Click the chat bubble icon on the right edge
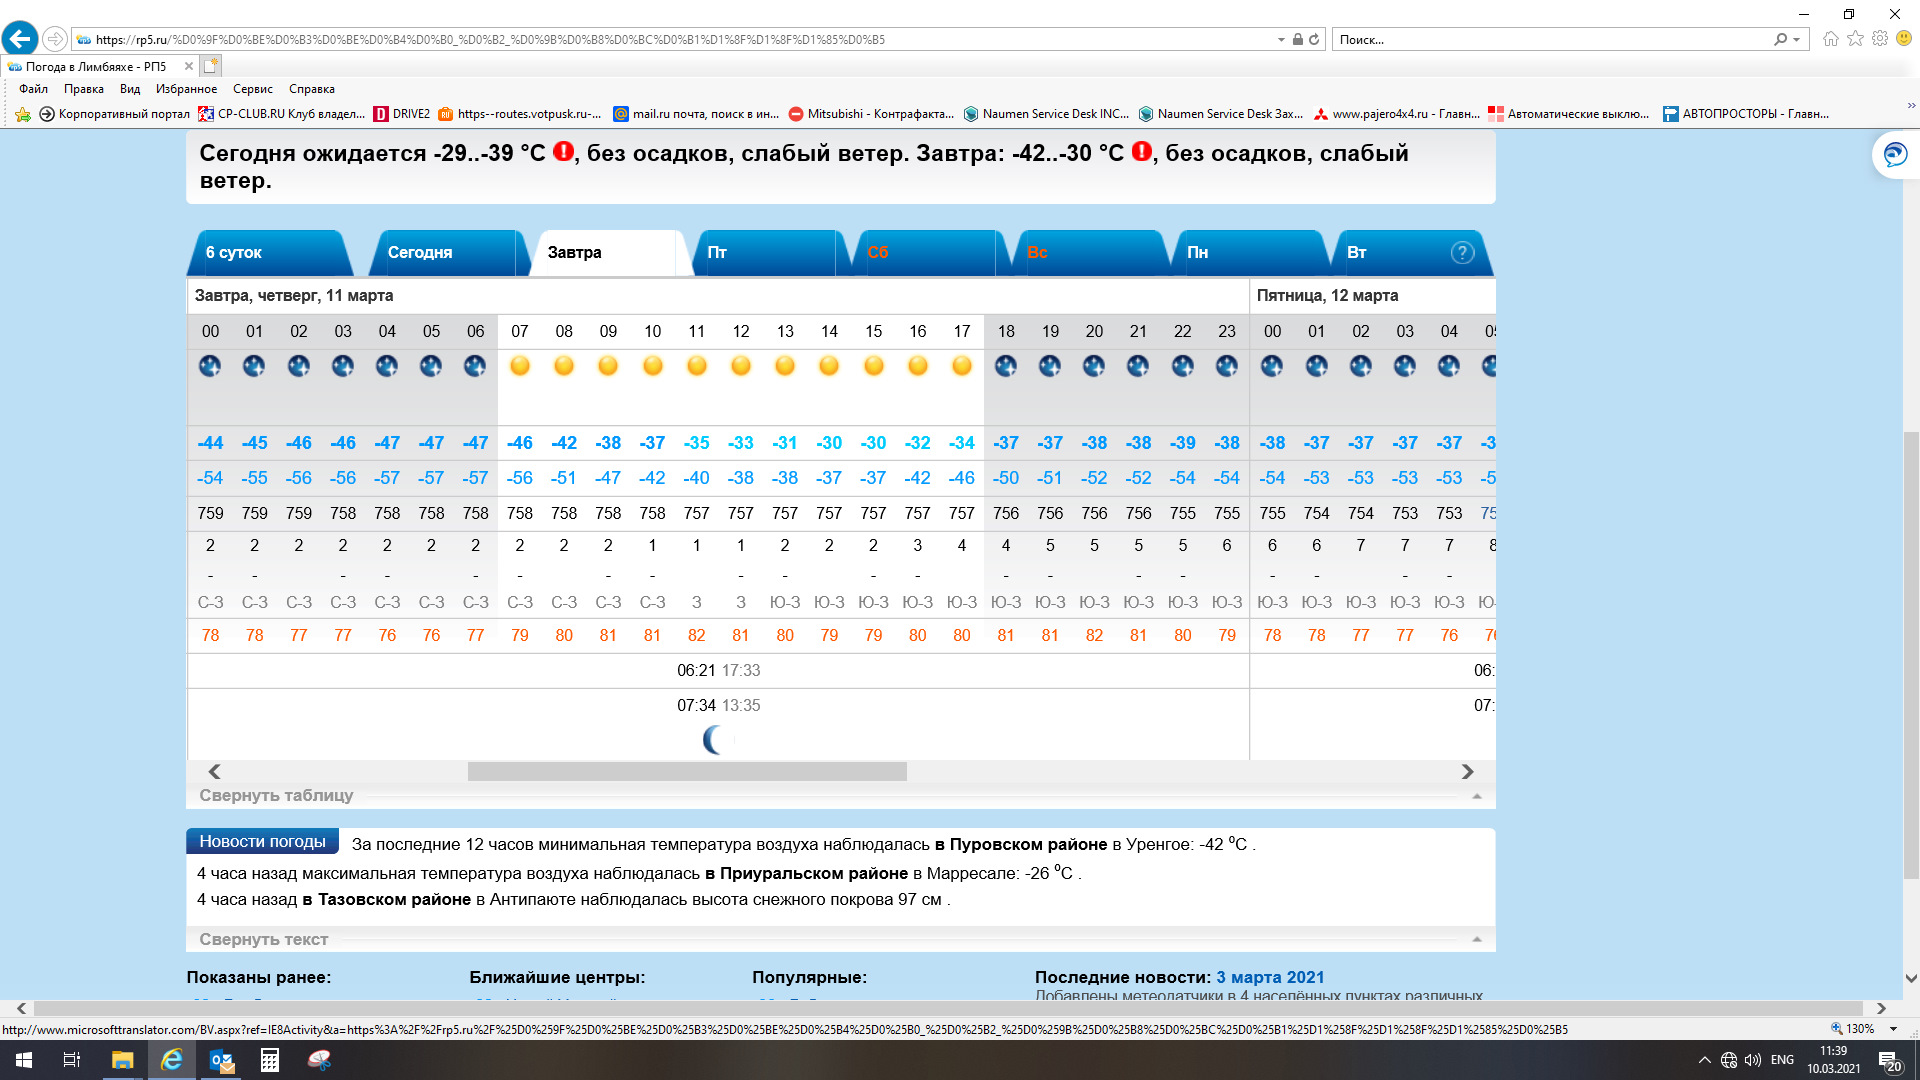 [1894, 154]
